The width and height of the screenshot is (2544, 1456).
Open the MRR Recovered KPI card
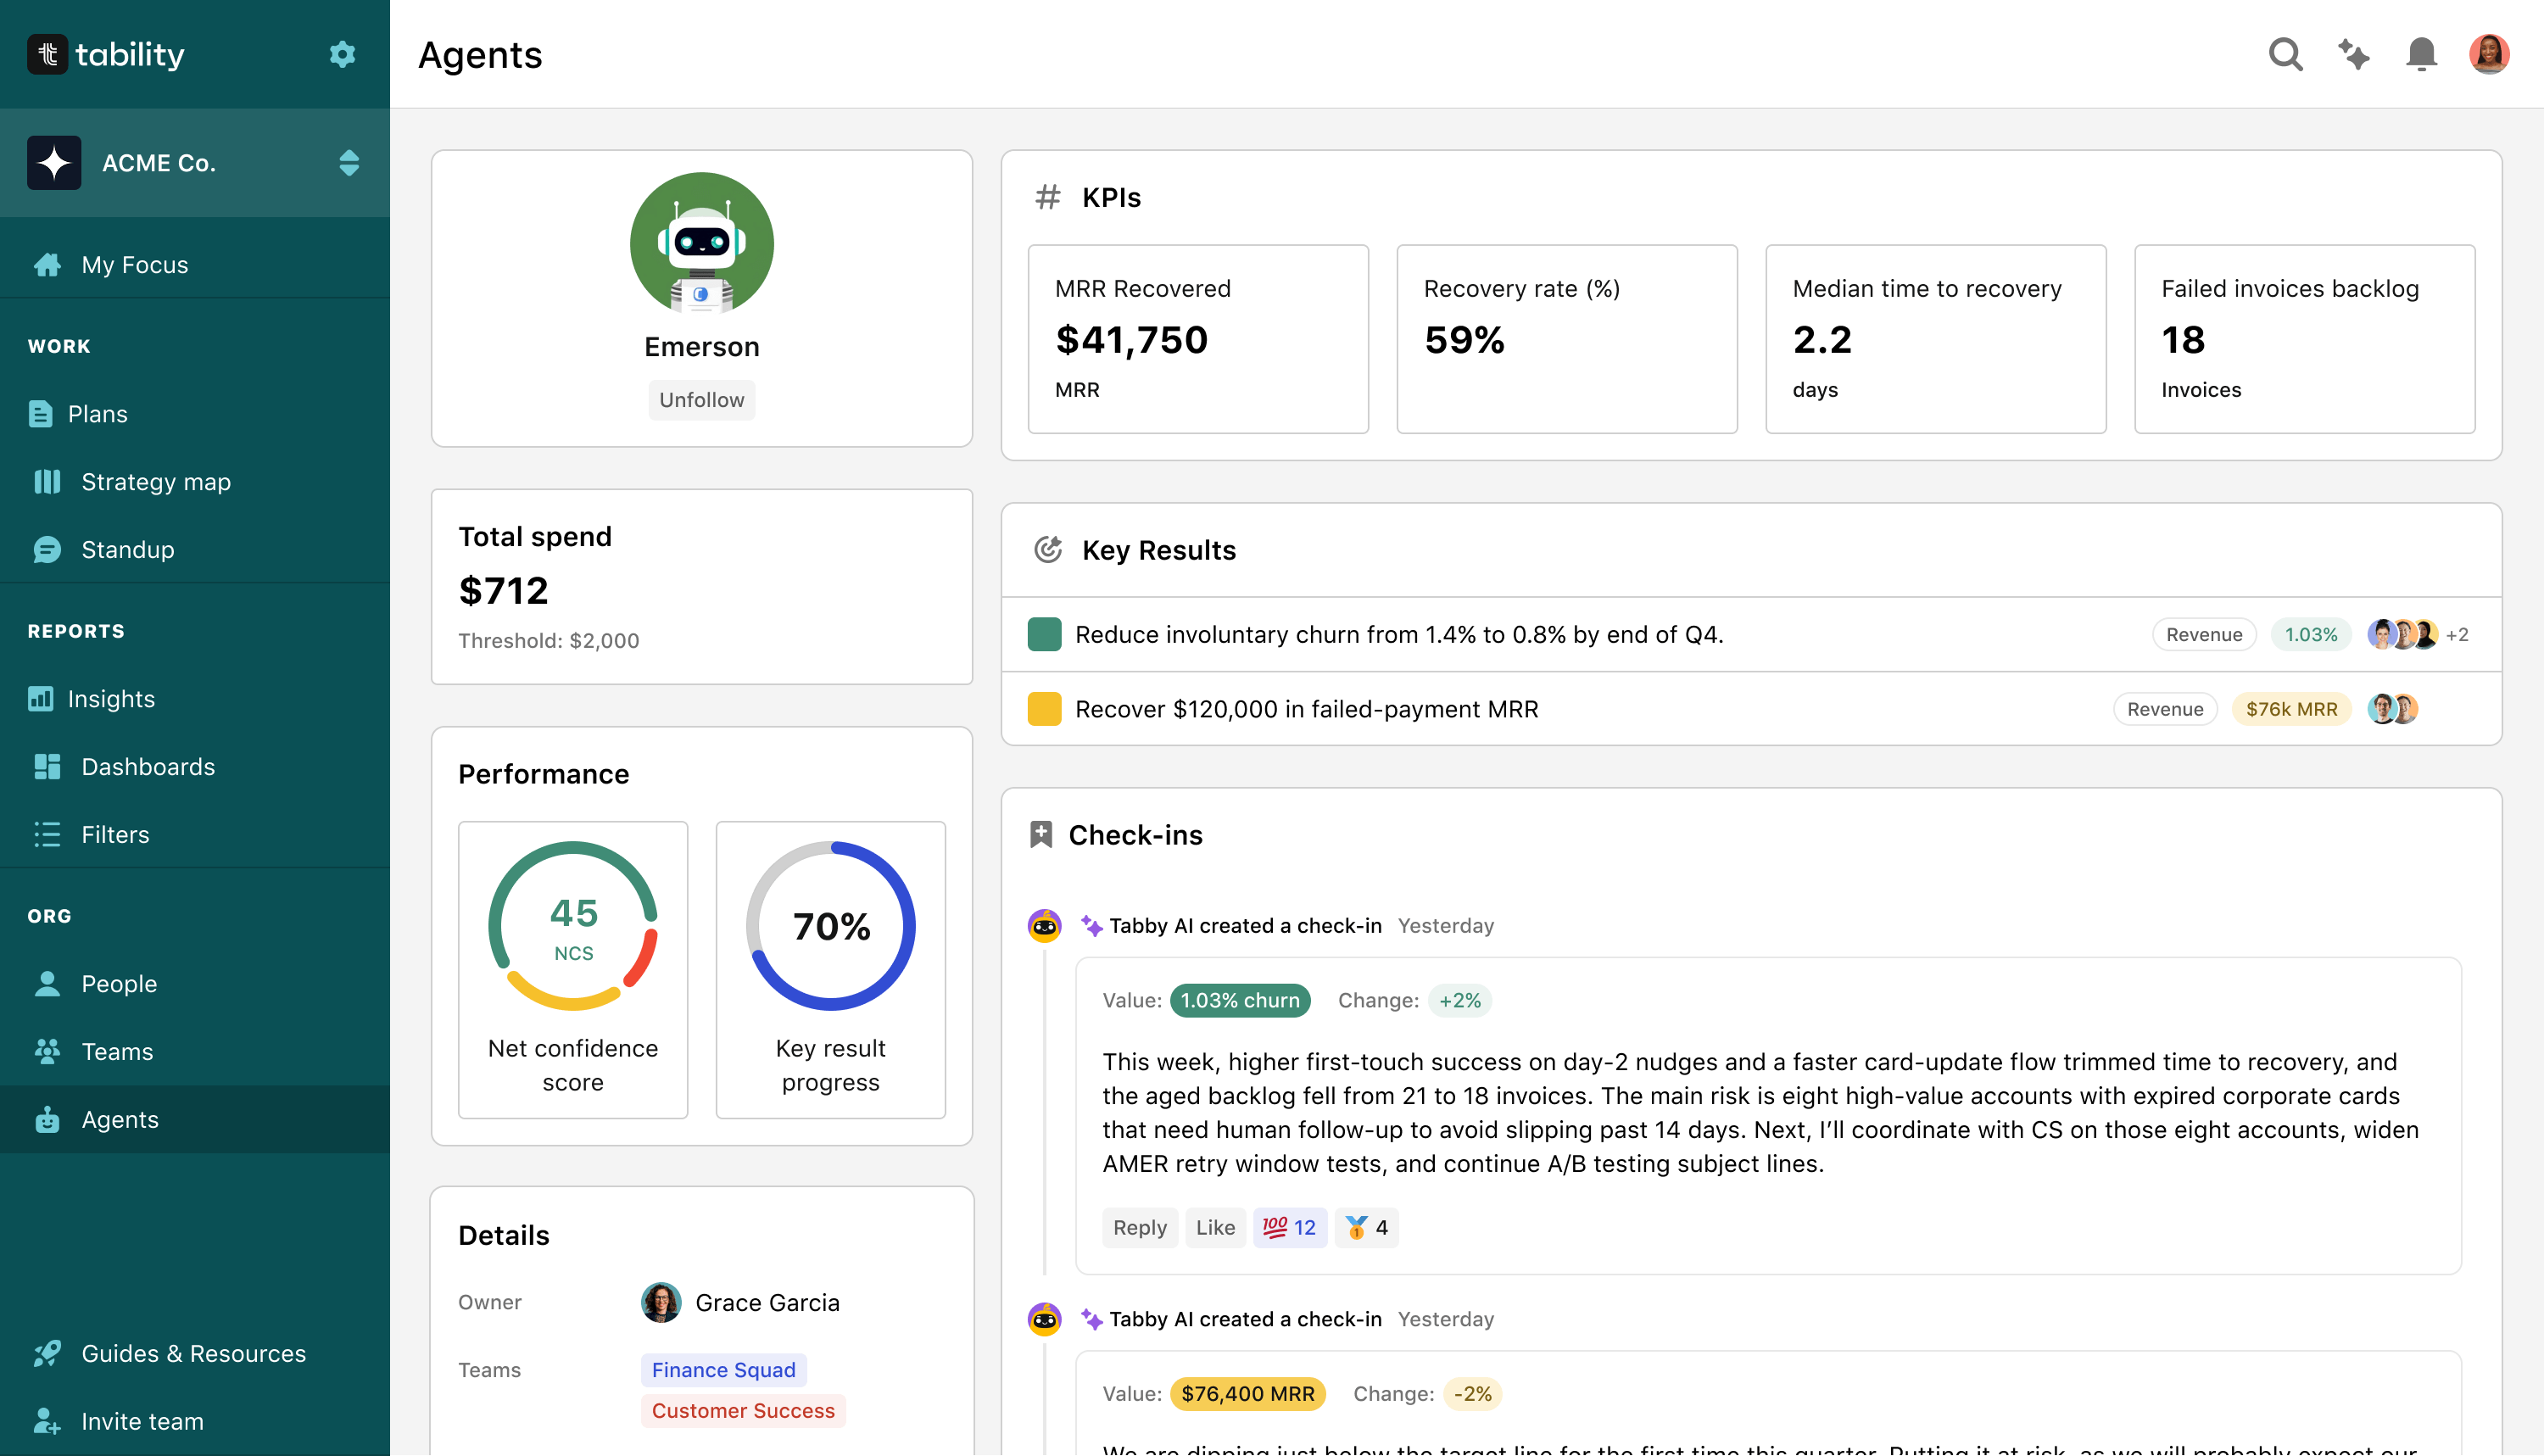[x=1198, y=339]
